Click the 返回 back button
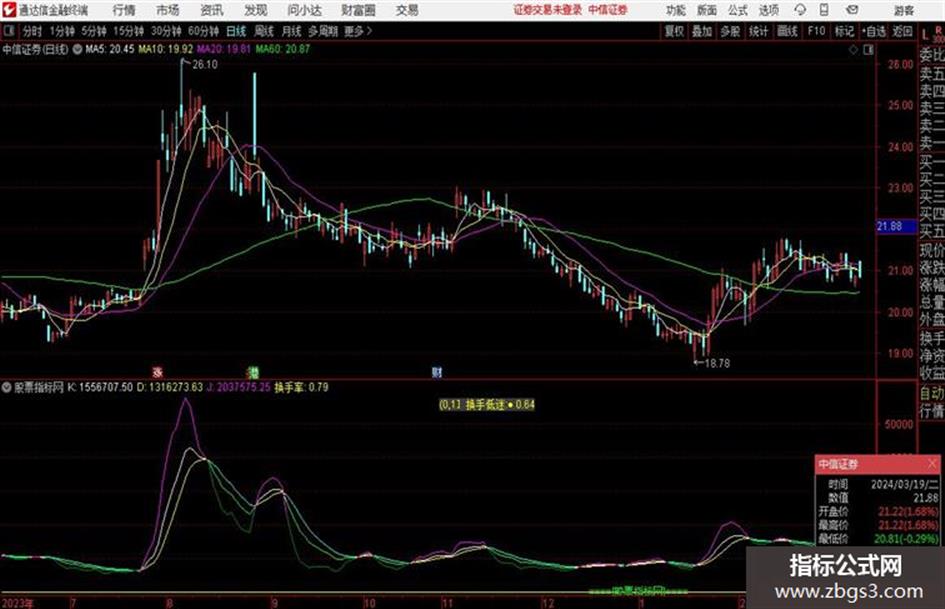 (903, 31)
